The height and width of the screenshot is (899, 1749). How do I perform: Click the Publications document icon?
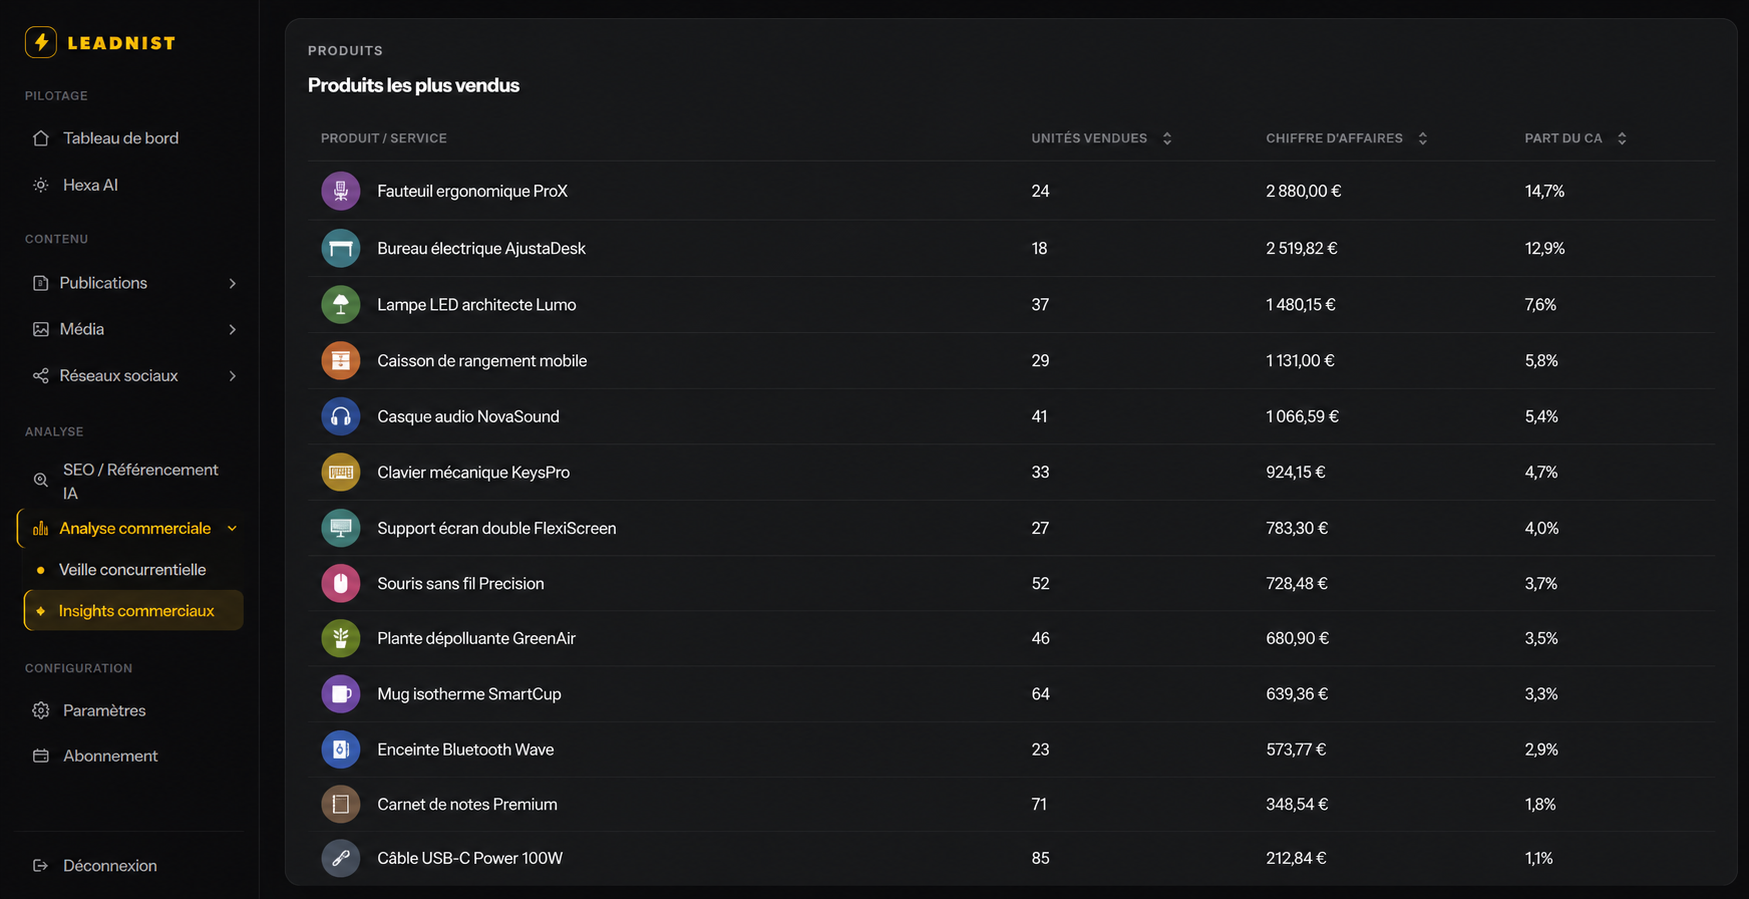[41, 283]
